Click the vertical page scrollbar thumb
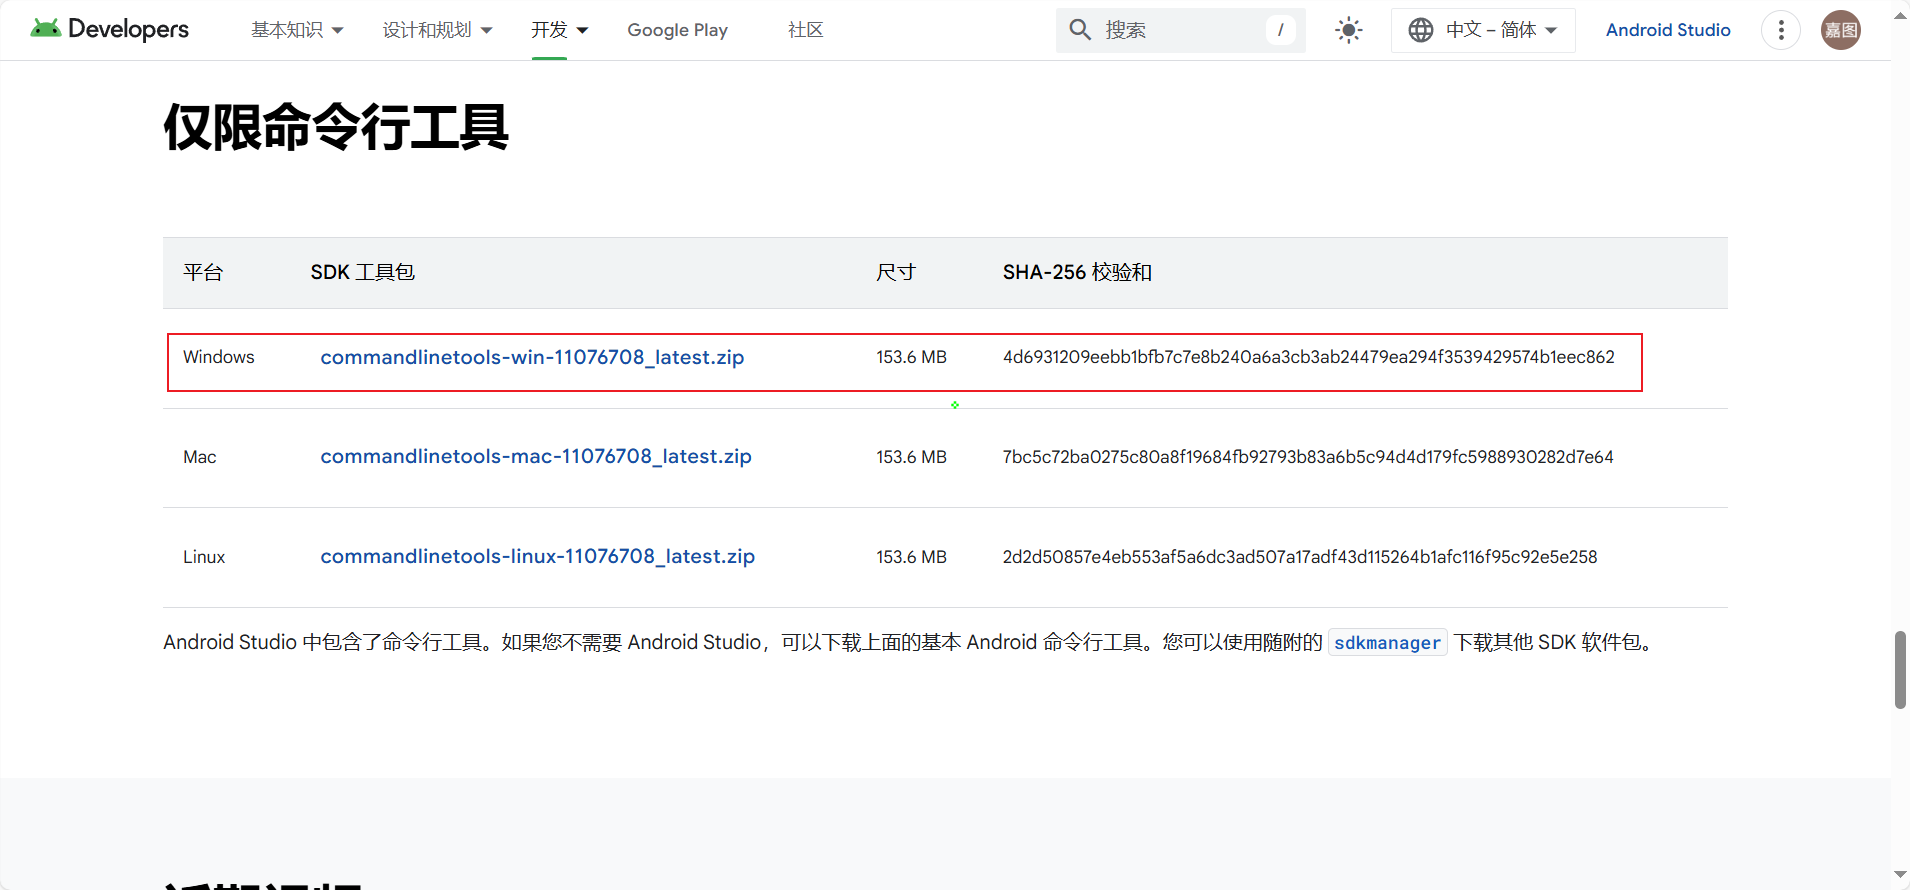The width and height of the screenshot is (1910, 890). coord(1900,669)
